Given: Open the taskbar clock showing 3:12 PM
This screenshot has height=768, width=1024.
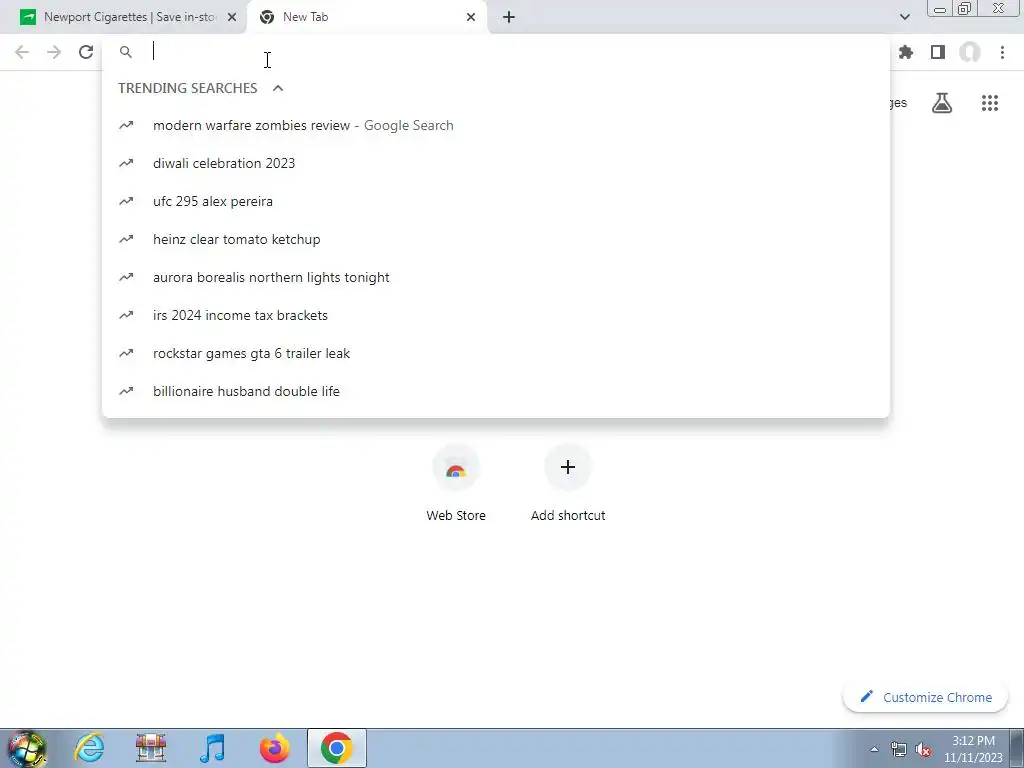Looking at the screenshot, I should coord(973,749).
